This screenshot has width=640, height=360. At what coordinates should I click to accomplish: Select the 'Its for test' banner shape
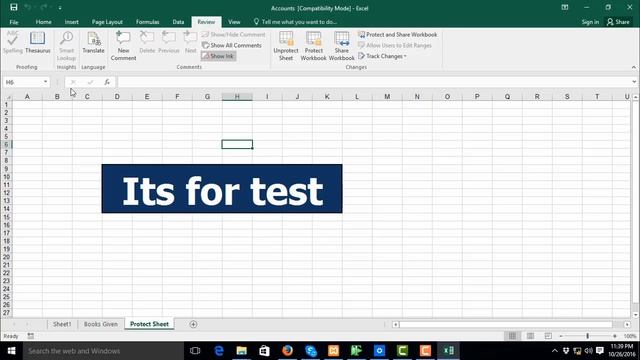point(222,189)
